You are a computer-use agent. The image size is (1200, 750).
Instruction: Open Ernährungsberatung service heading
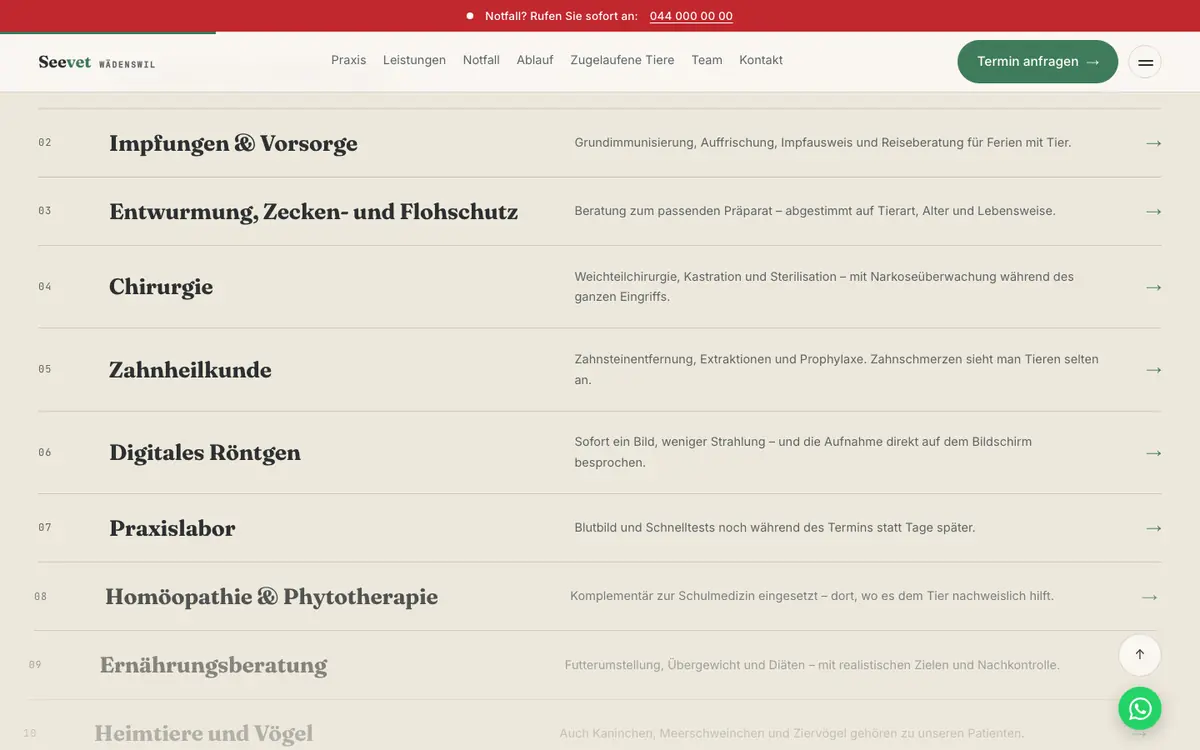click(x=213, y=665)
